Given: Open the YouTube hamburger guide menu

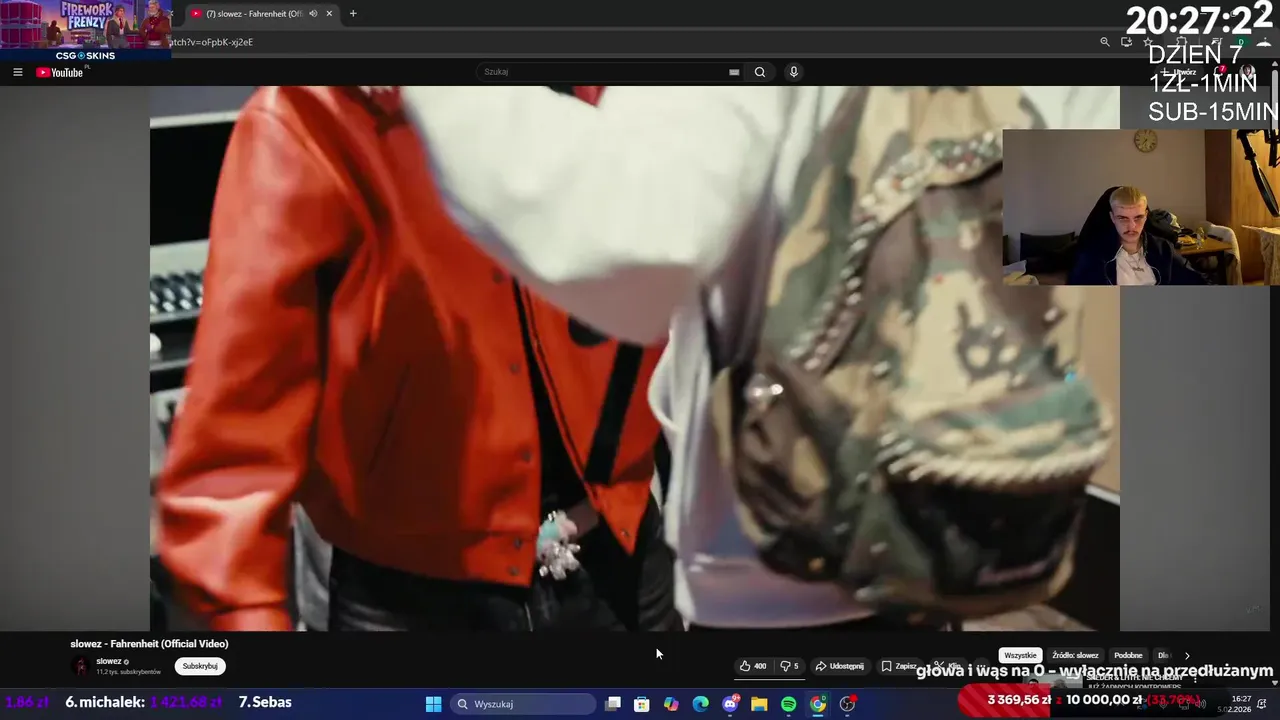Looking at the screenshot, I should [x=17, y=72].
